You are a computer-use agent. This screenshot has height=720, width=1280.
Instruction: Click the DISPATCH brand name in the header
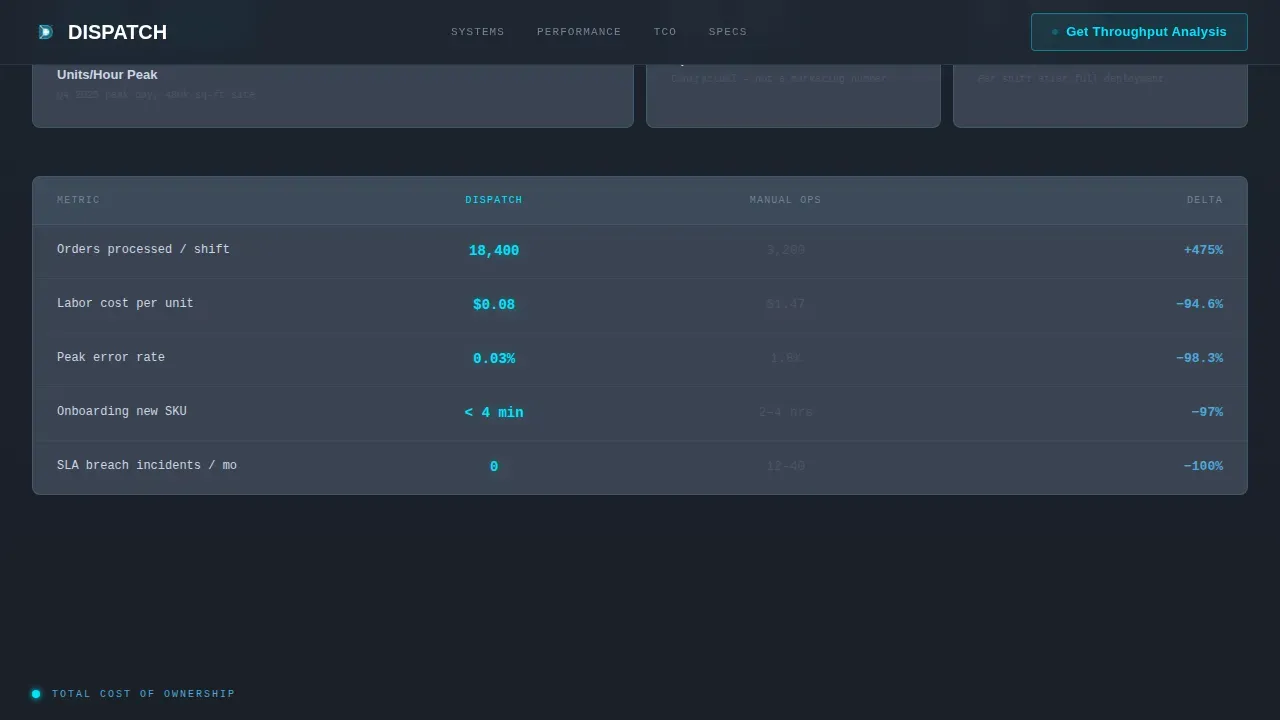pos(117,32)
